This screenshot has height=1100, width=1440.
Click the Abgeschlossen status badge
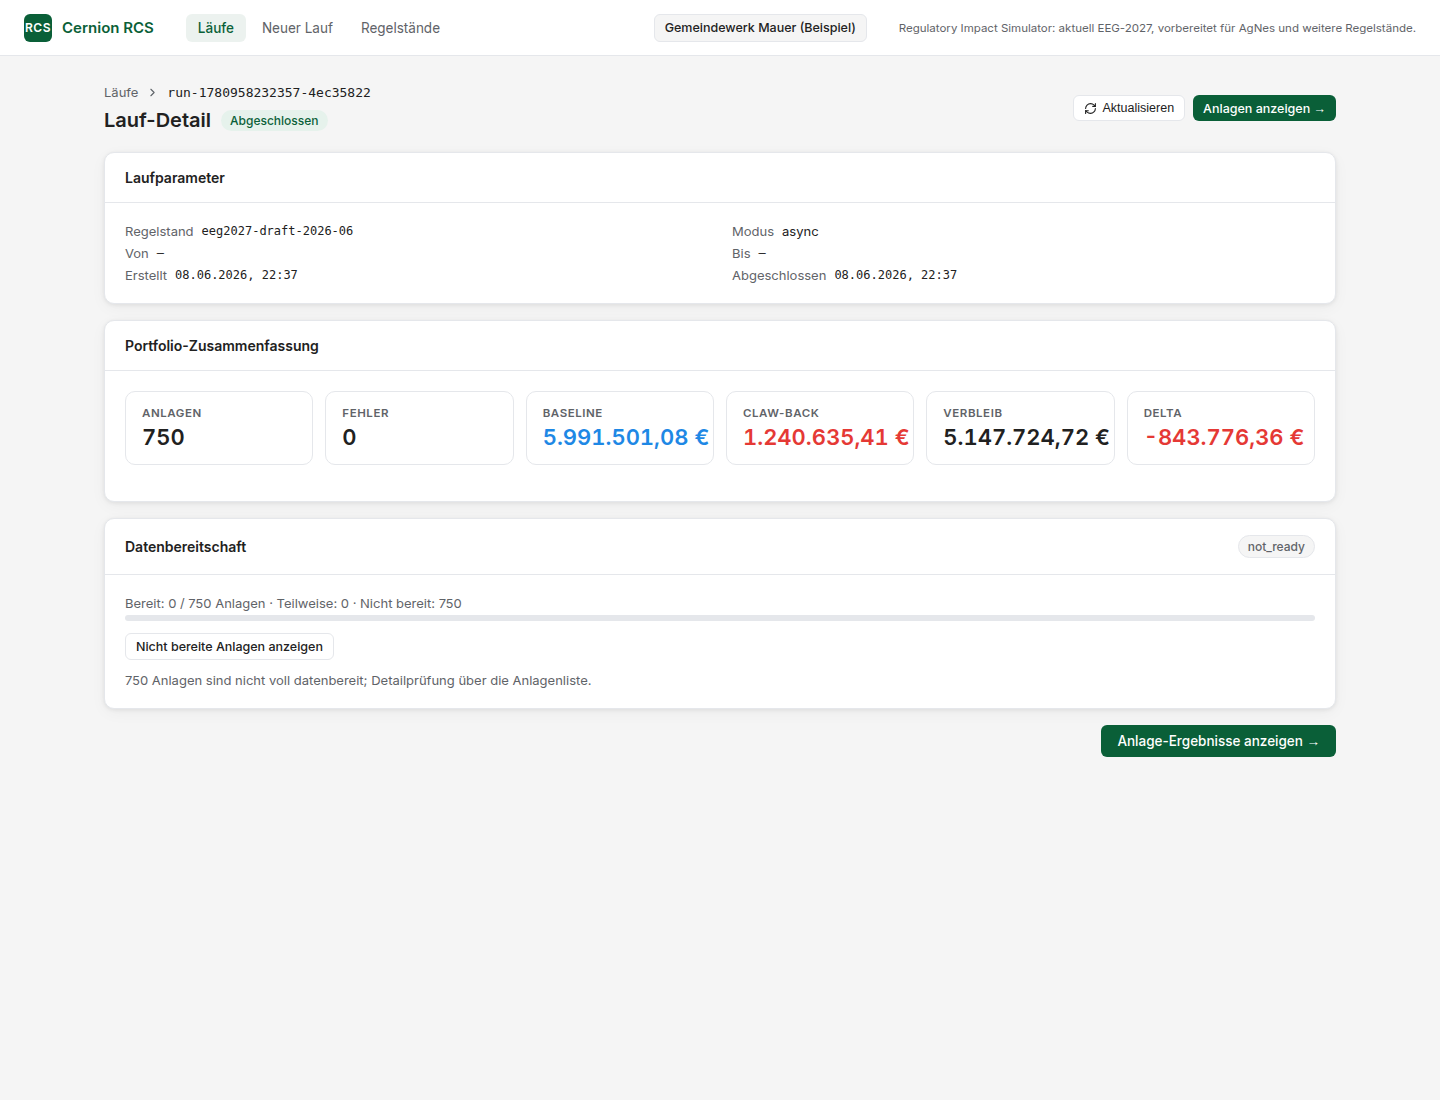coord(274,121)
